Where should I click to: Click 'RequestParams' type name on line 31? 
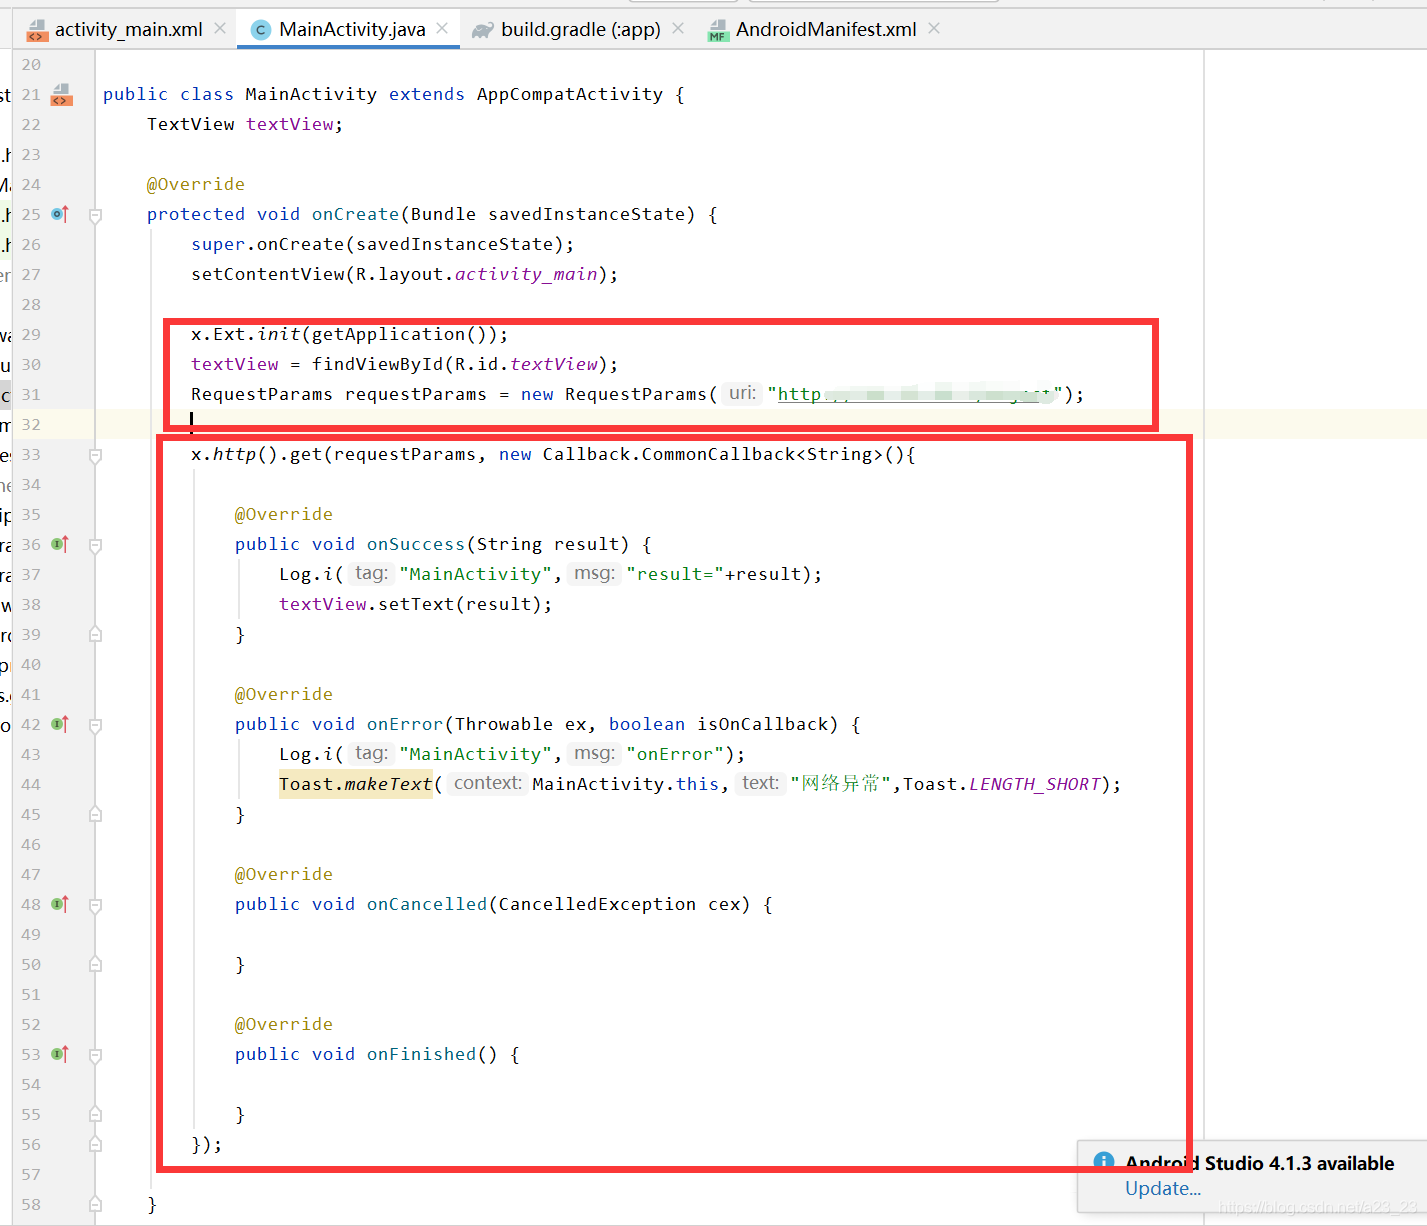[262, 394]
